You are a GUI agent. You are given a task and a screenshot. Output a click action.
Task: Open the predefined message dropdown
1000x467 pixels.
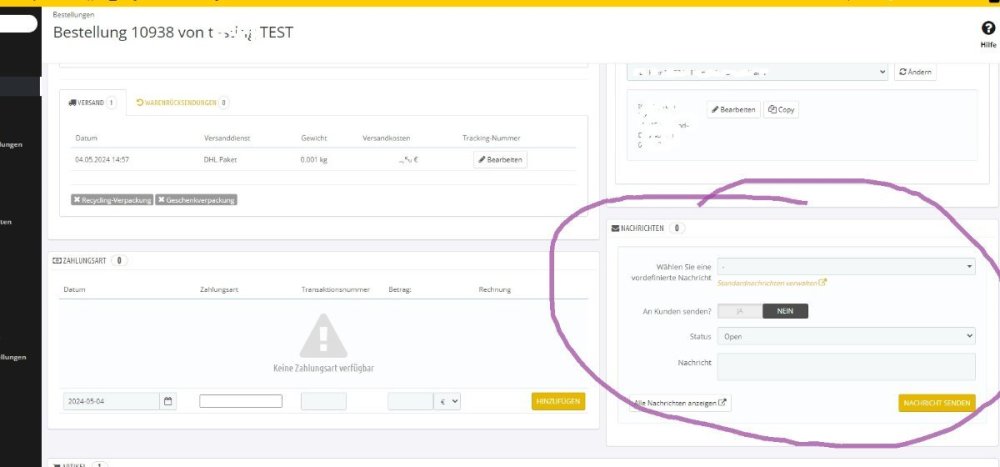[x=846, y=267]
